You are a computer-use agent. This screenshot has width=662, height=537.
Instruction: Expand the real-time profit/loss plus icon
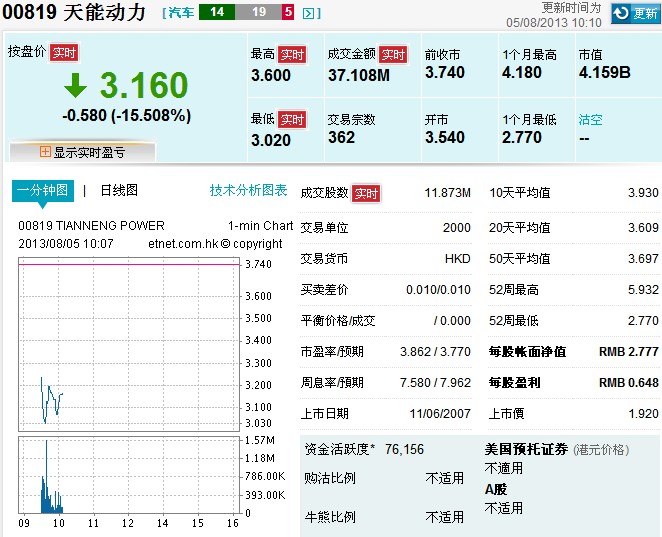coord(45,152)
